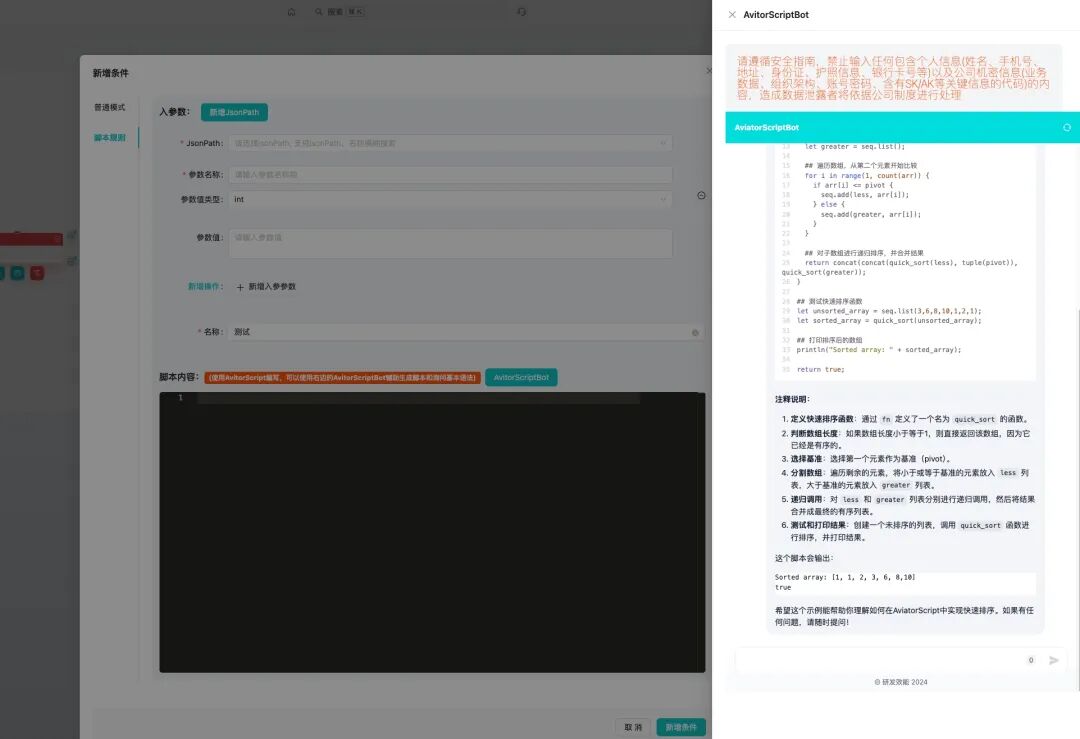
Task: Open the 参数值类型 dropdown showing int
Action: [x=450, y=199]
